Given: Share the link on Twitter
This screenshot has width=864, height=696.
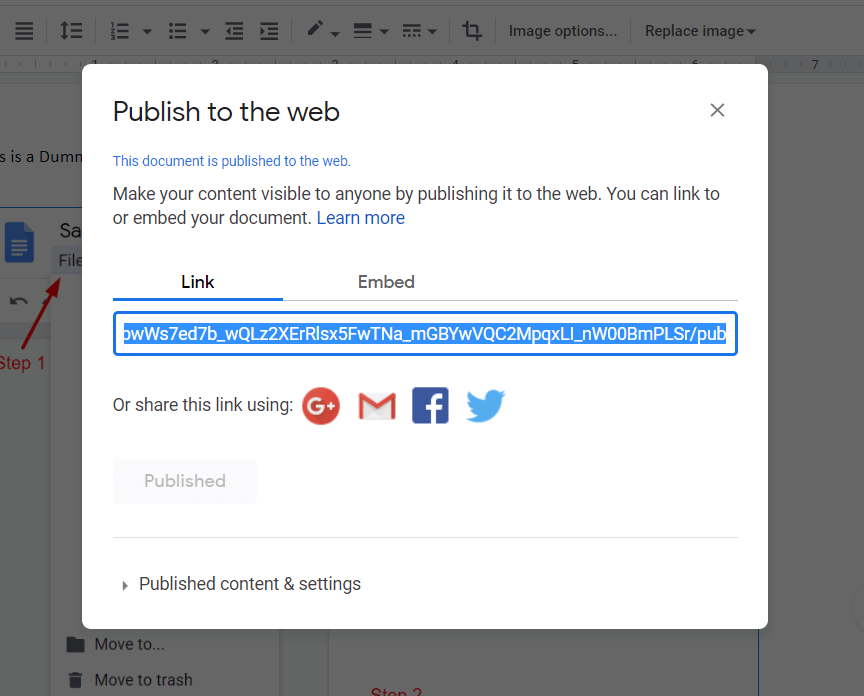Looking at the screenshot, I should (x=484, y=405).
